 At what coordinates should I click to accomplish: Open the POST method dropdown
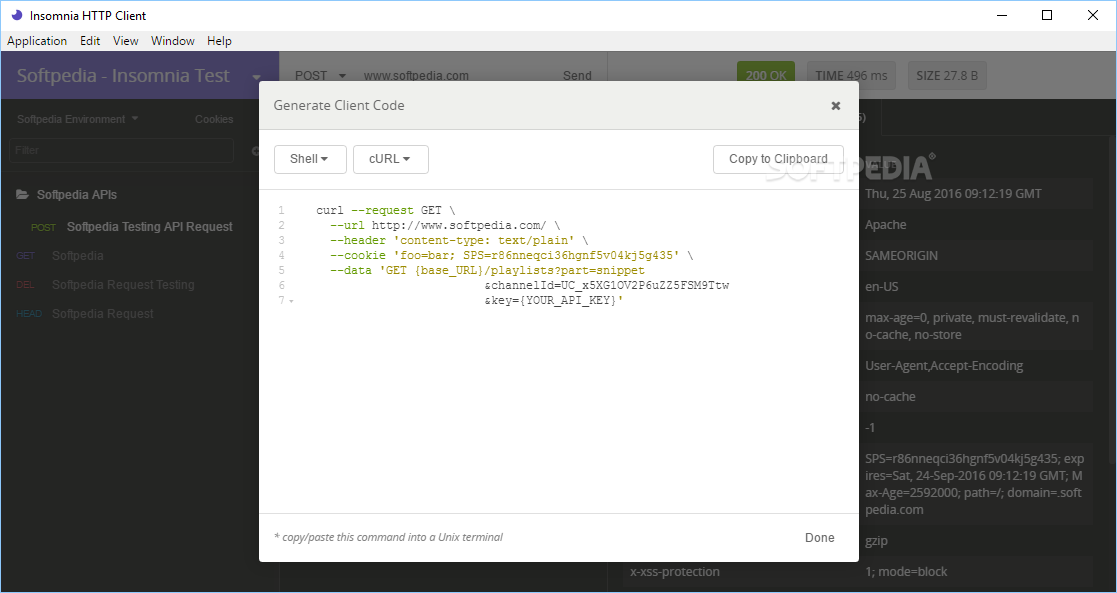click(320, 76)
